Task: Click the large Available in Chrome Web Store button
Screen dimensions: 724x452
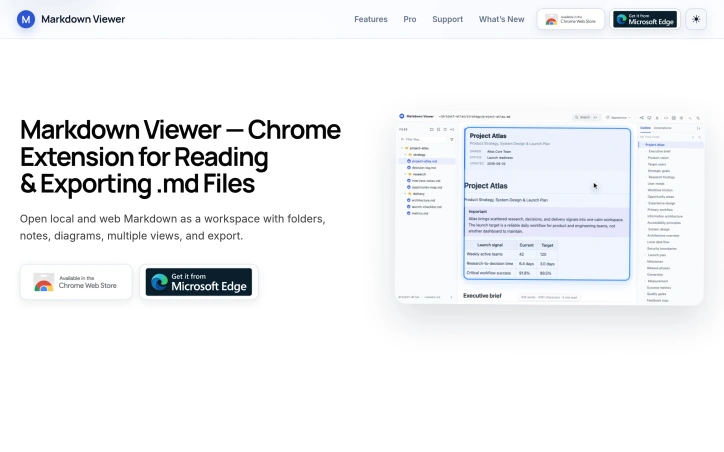Action: [x=76, y=282]
